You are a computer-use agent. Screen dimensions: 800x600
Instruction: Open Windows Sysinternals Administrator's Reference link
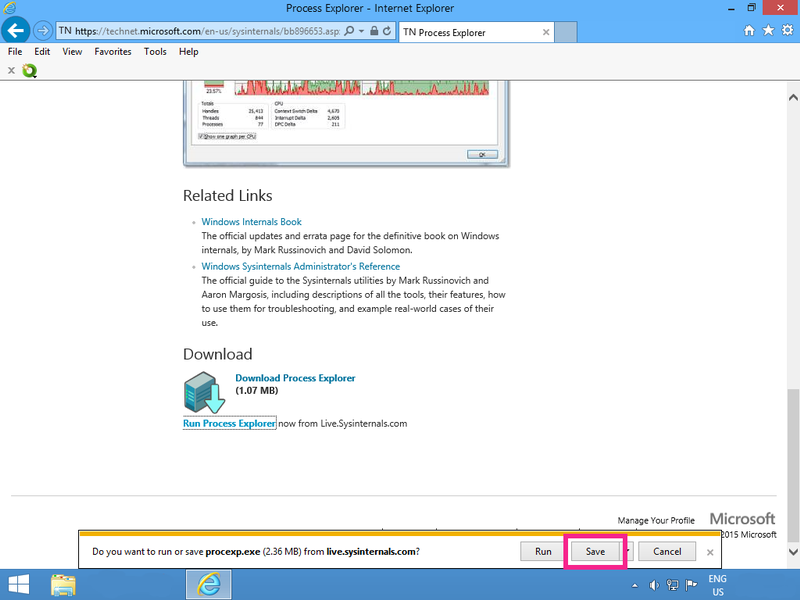[x=301, y=266]
